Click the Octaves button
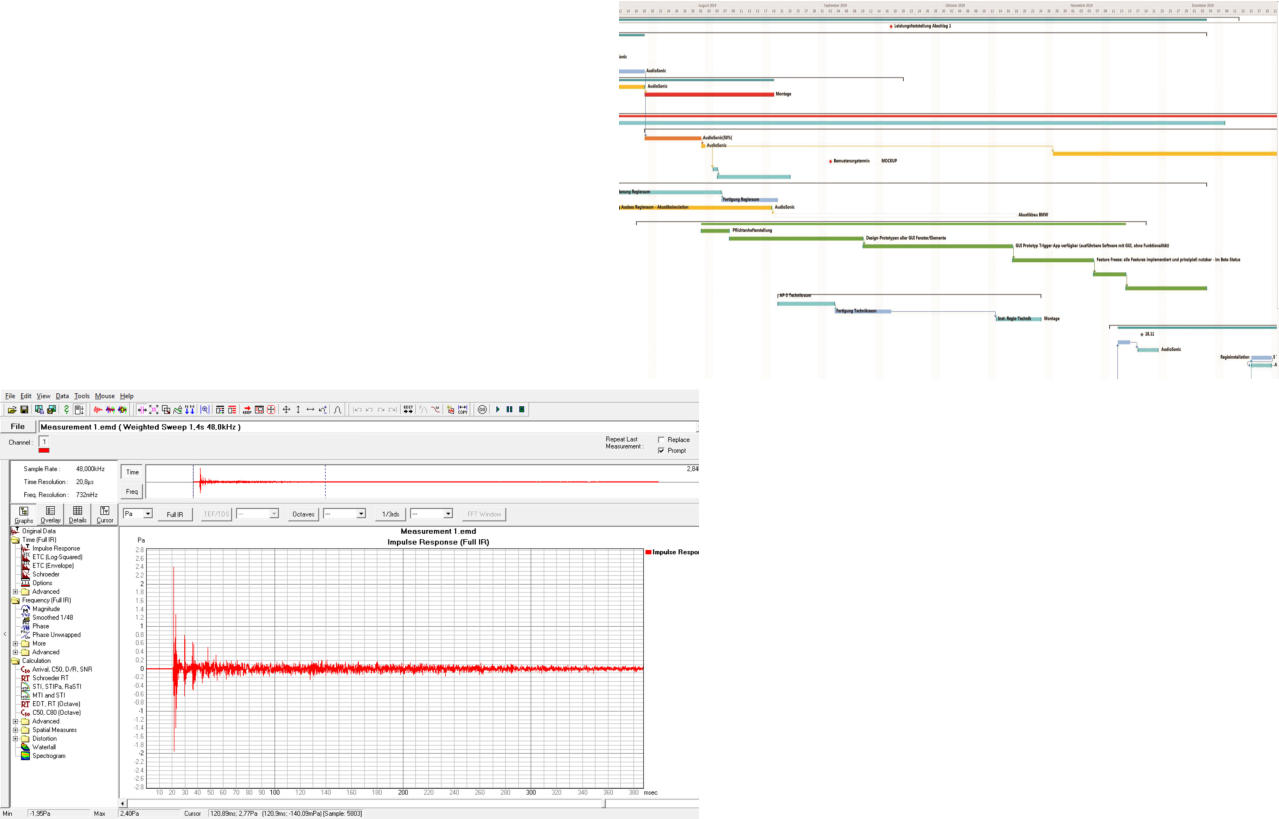Viewport: 1279px width, 819px height. (x=304, y=514)
